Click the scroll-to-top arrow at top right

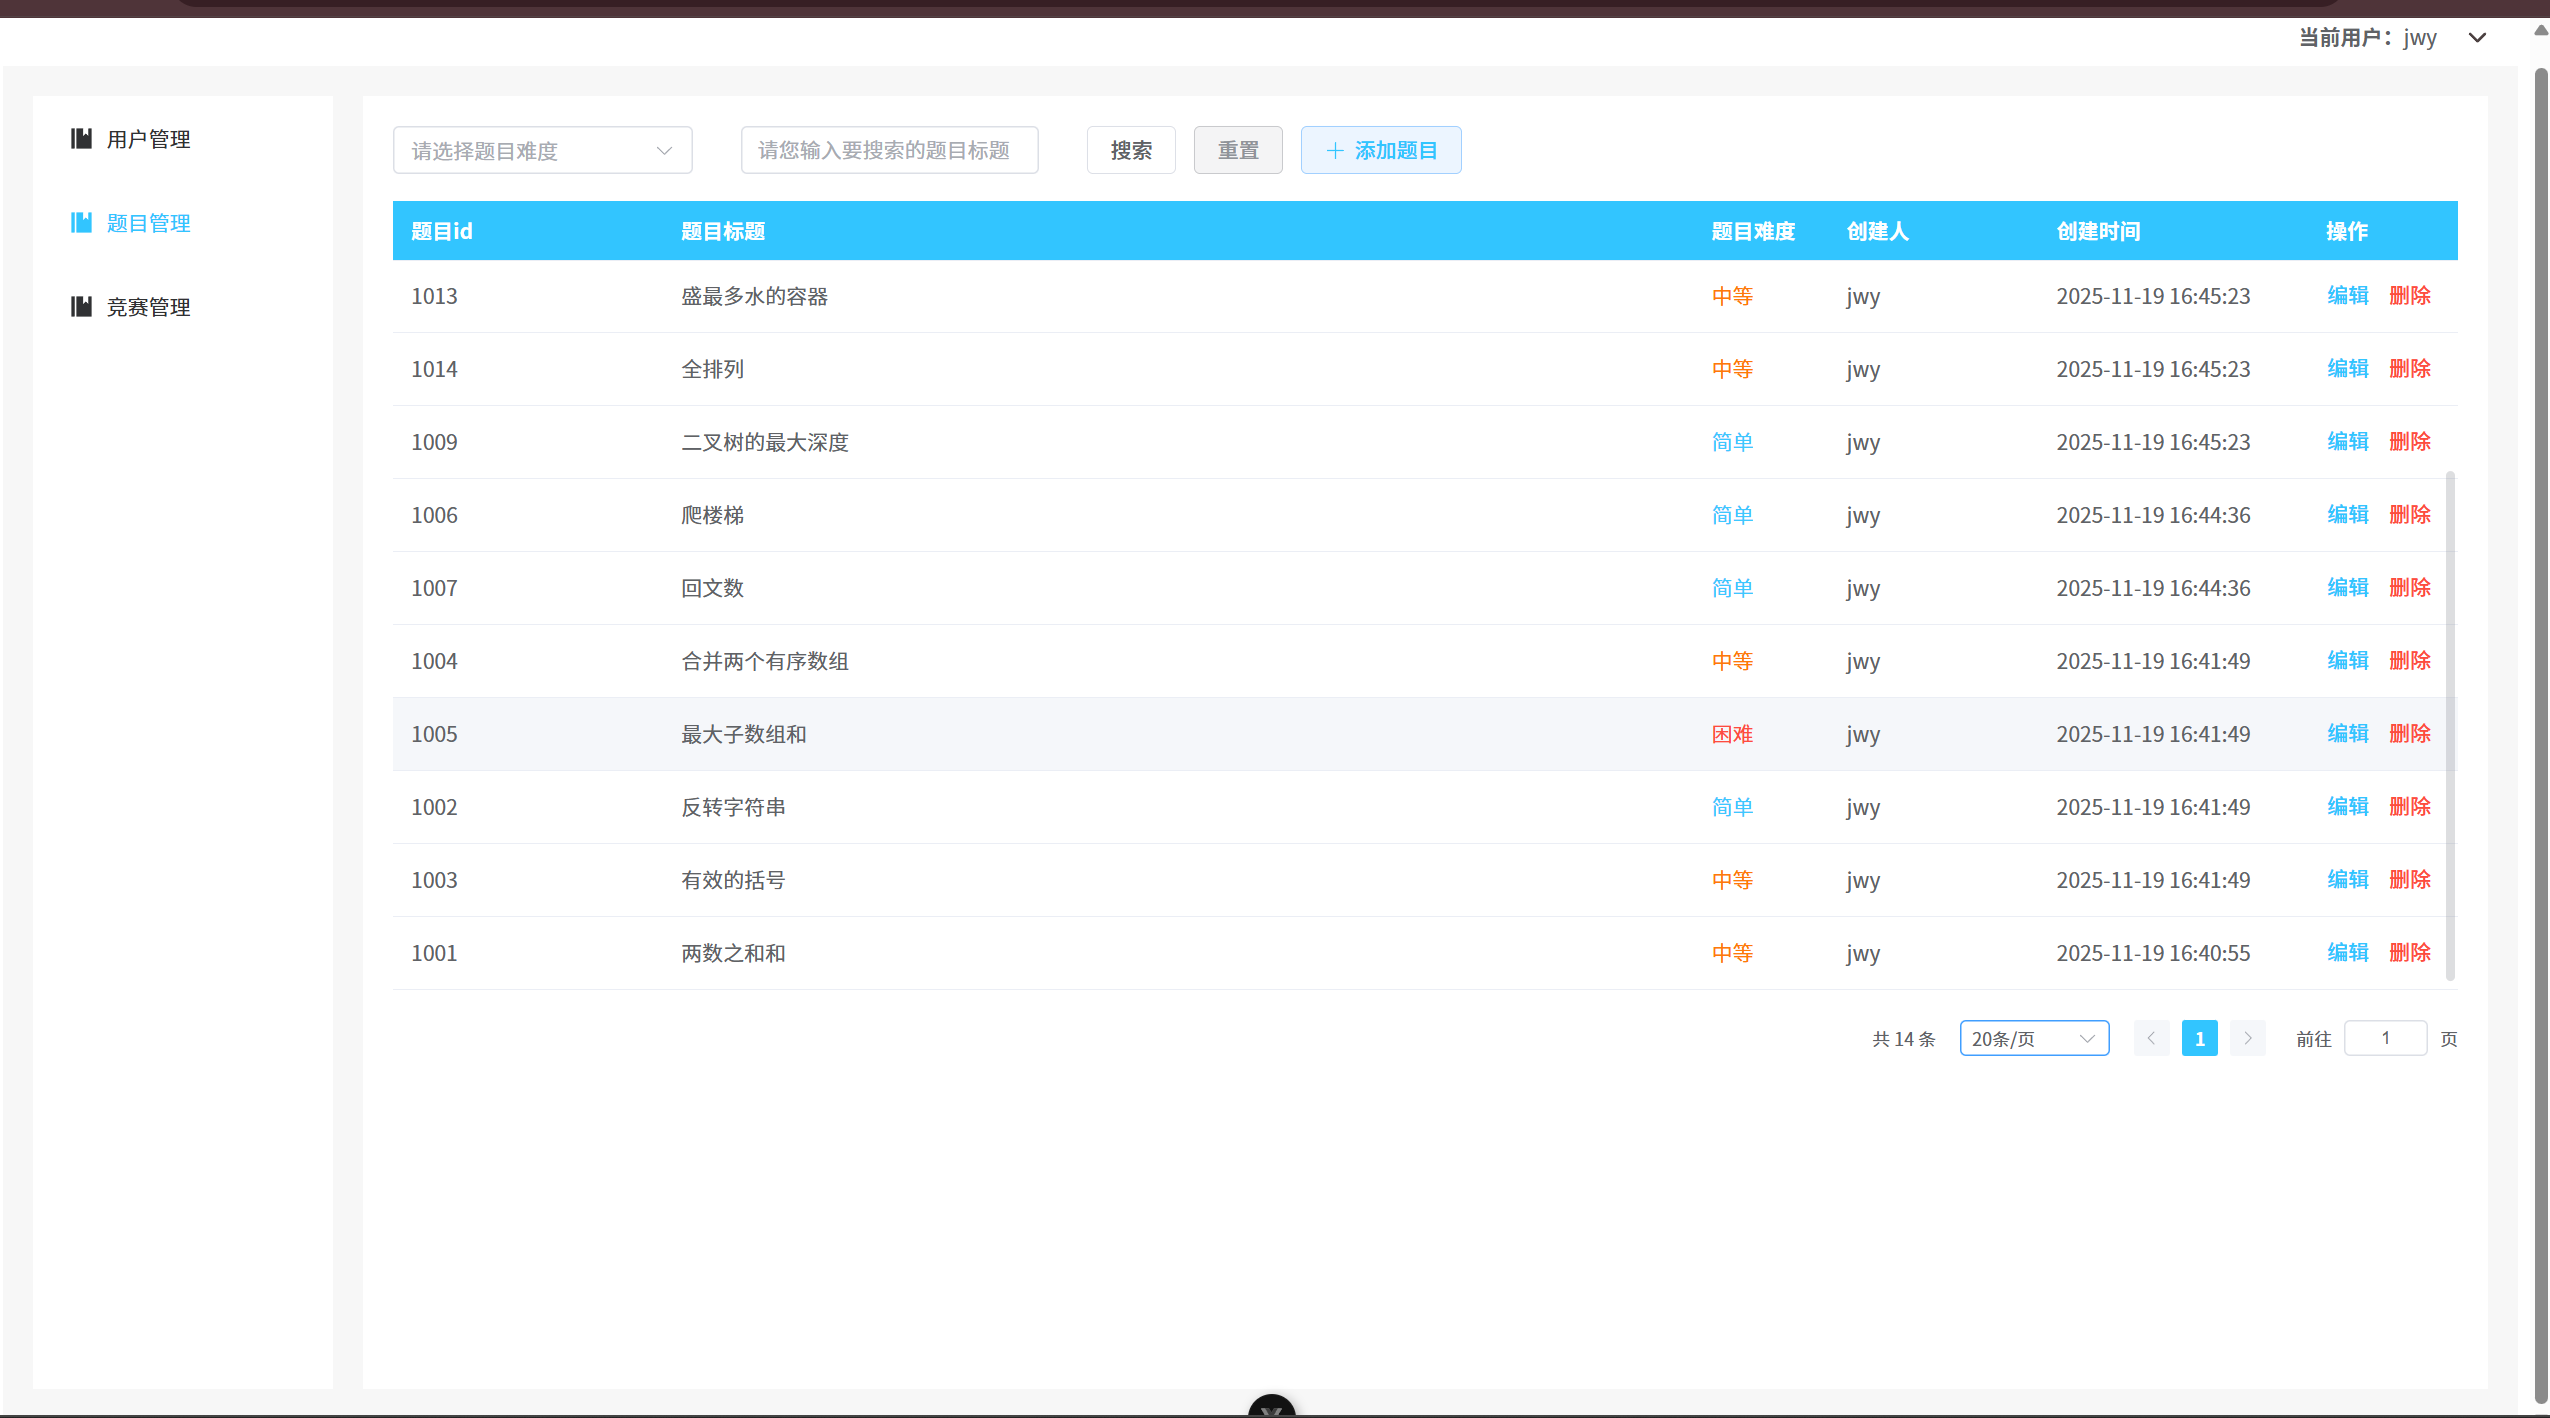click(x=2539, y=30)
